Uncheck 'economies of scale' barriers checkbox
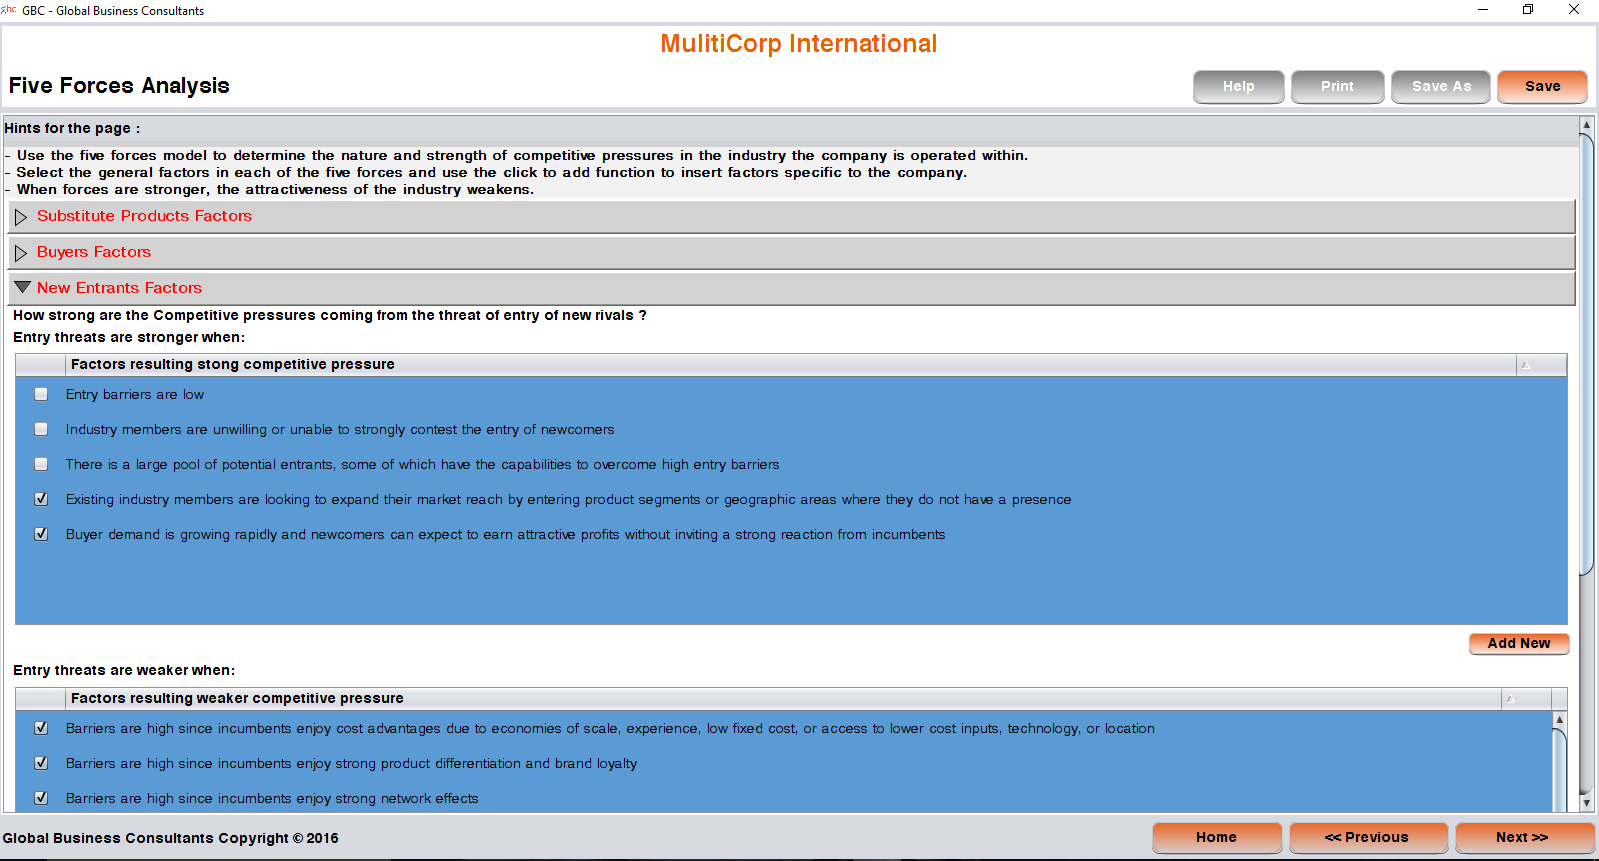The height and width of the screenshot is (861, 1599). pos(41,728)
